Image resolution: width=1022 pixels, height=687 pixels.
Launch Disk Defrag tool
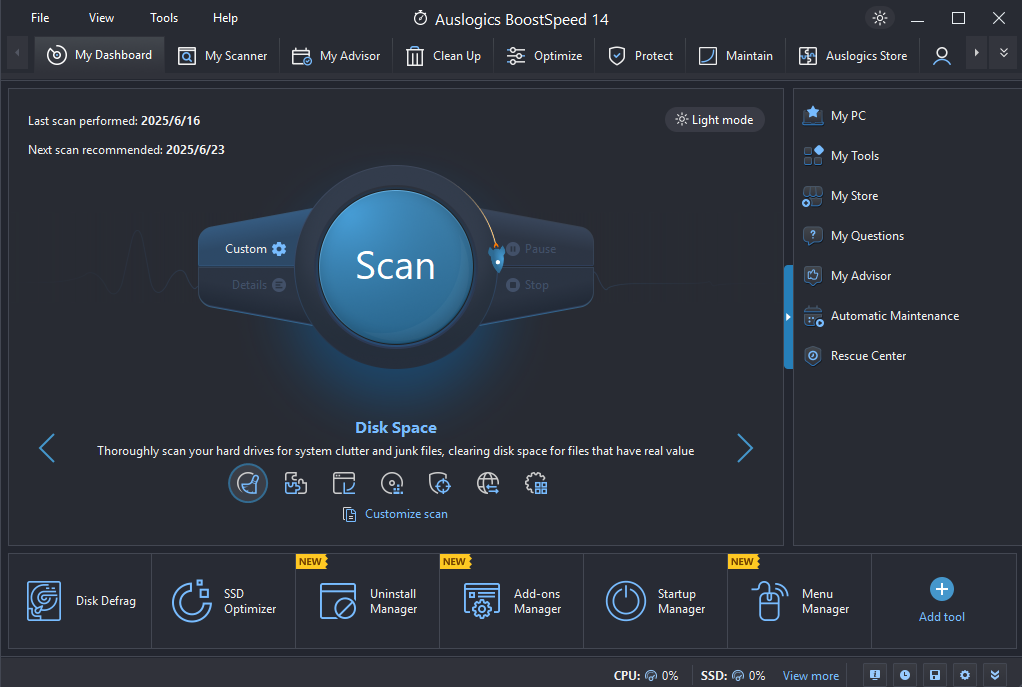coord(80,601)
